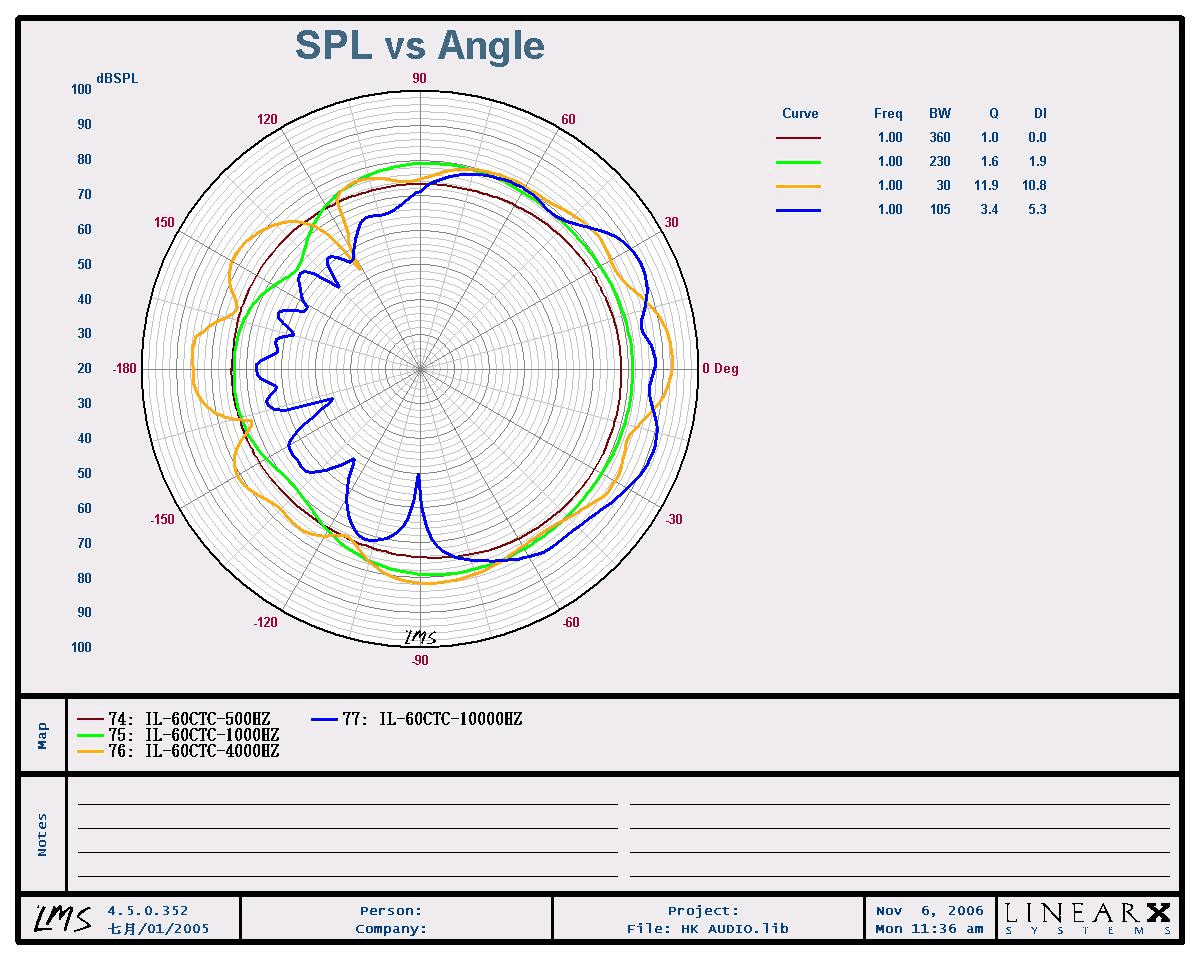Click the orange curve line in the Curve table

(798, 186)
